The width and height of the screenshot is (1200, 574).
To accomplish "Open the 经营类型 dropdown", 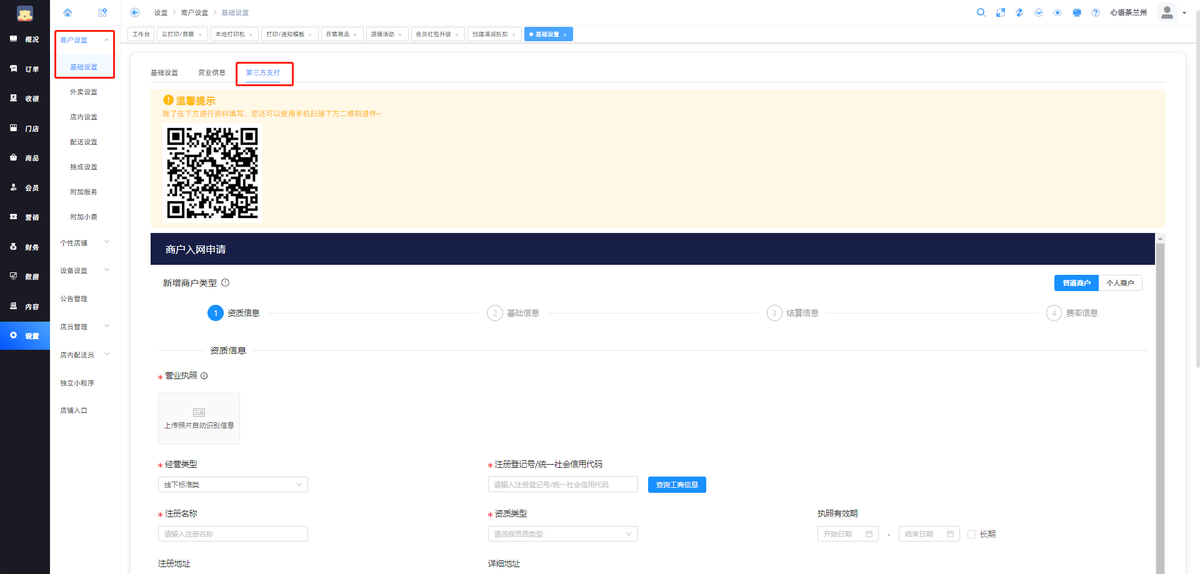I will 233,485.
